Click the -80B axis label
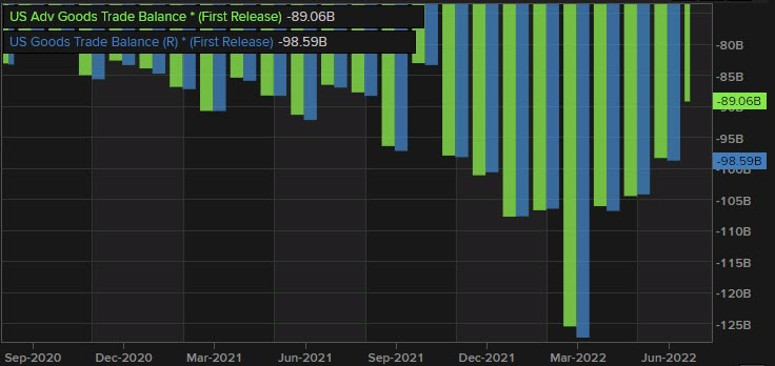Image resolution: width=775 pixels, height=366 pixels. [x=730, y=45]
